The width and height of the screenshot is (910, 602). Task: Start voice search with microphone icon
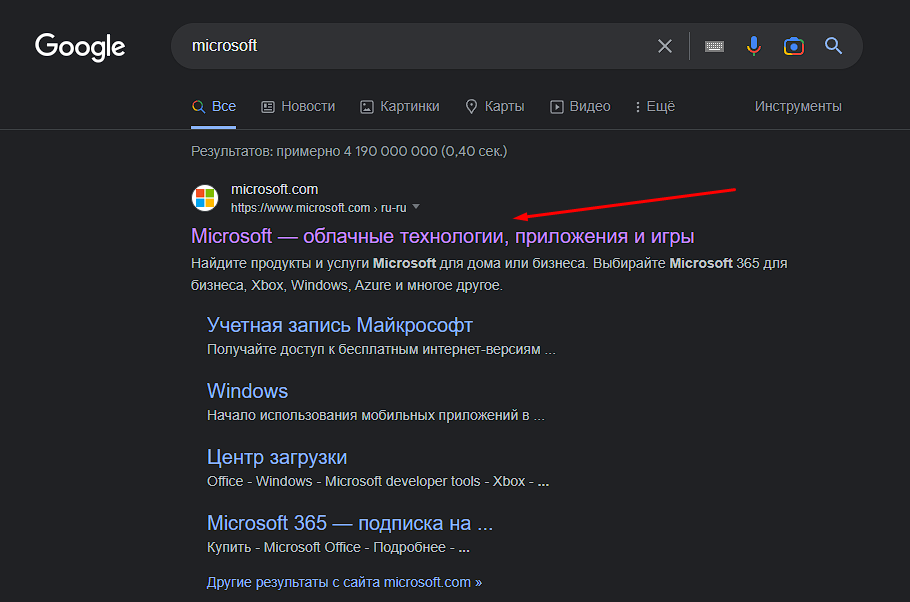click(x=754, y=46)
